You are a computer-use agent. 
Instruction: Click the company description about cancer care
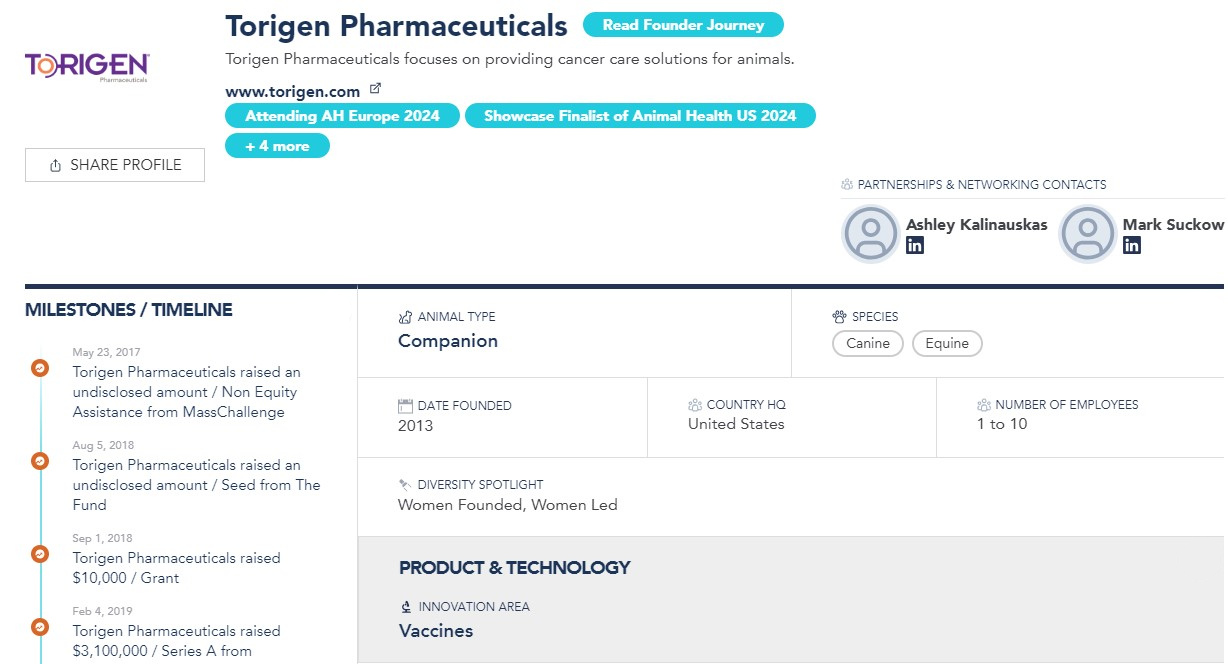coord(510,59)
